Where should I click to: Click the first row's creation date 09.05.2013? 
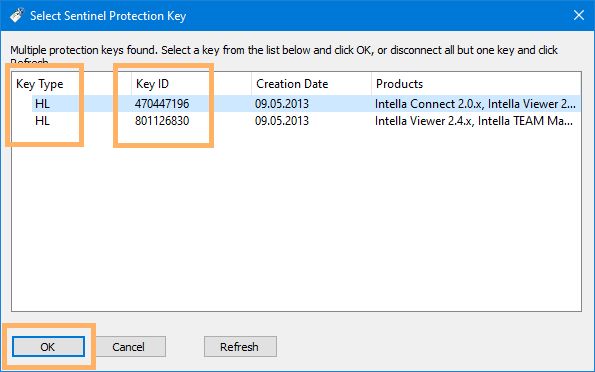(x=282, y=104)
